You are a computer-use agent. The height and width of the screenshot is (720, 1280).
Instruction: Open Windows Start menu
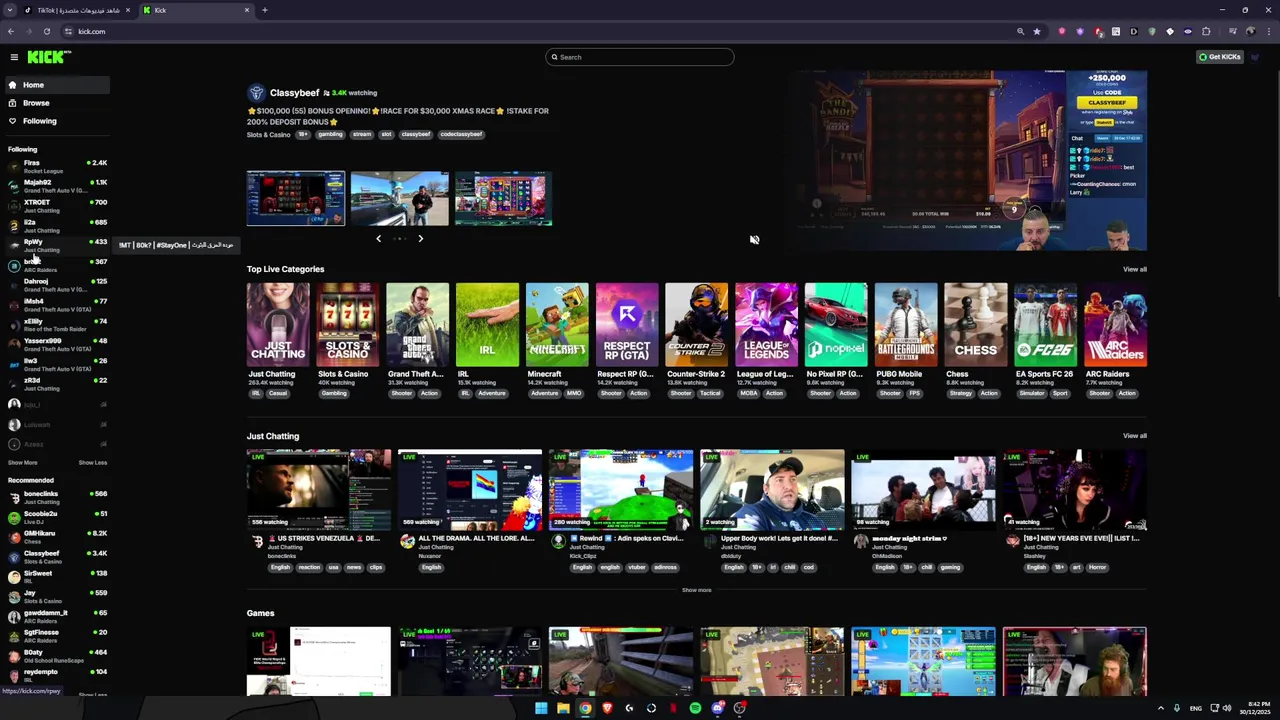tap(541, 708)
